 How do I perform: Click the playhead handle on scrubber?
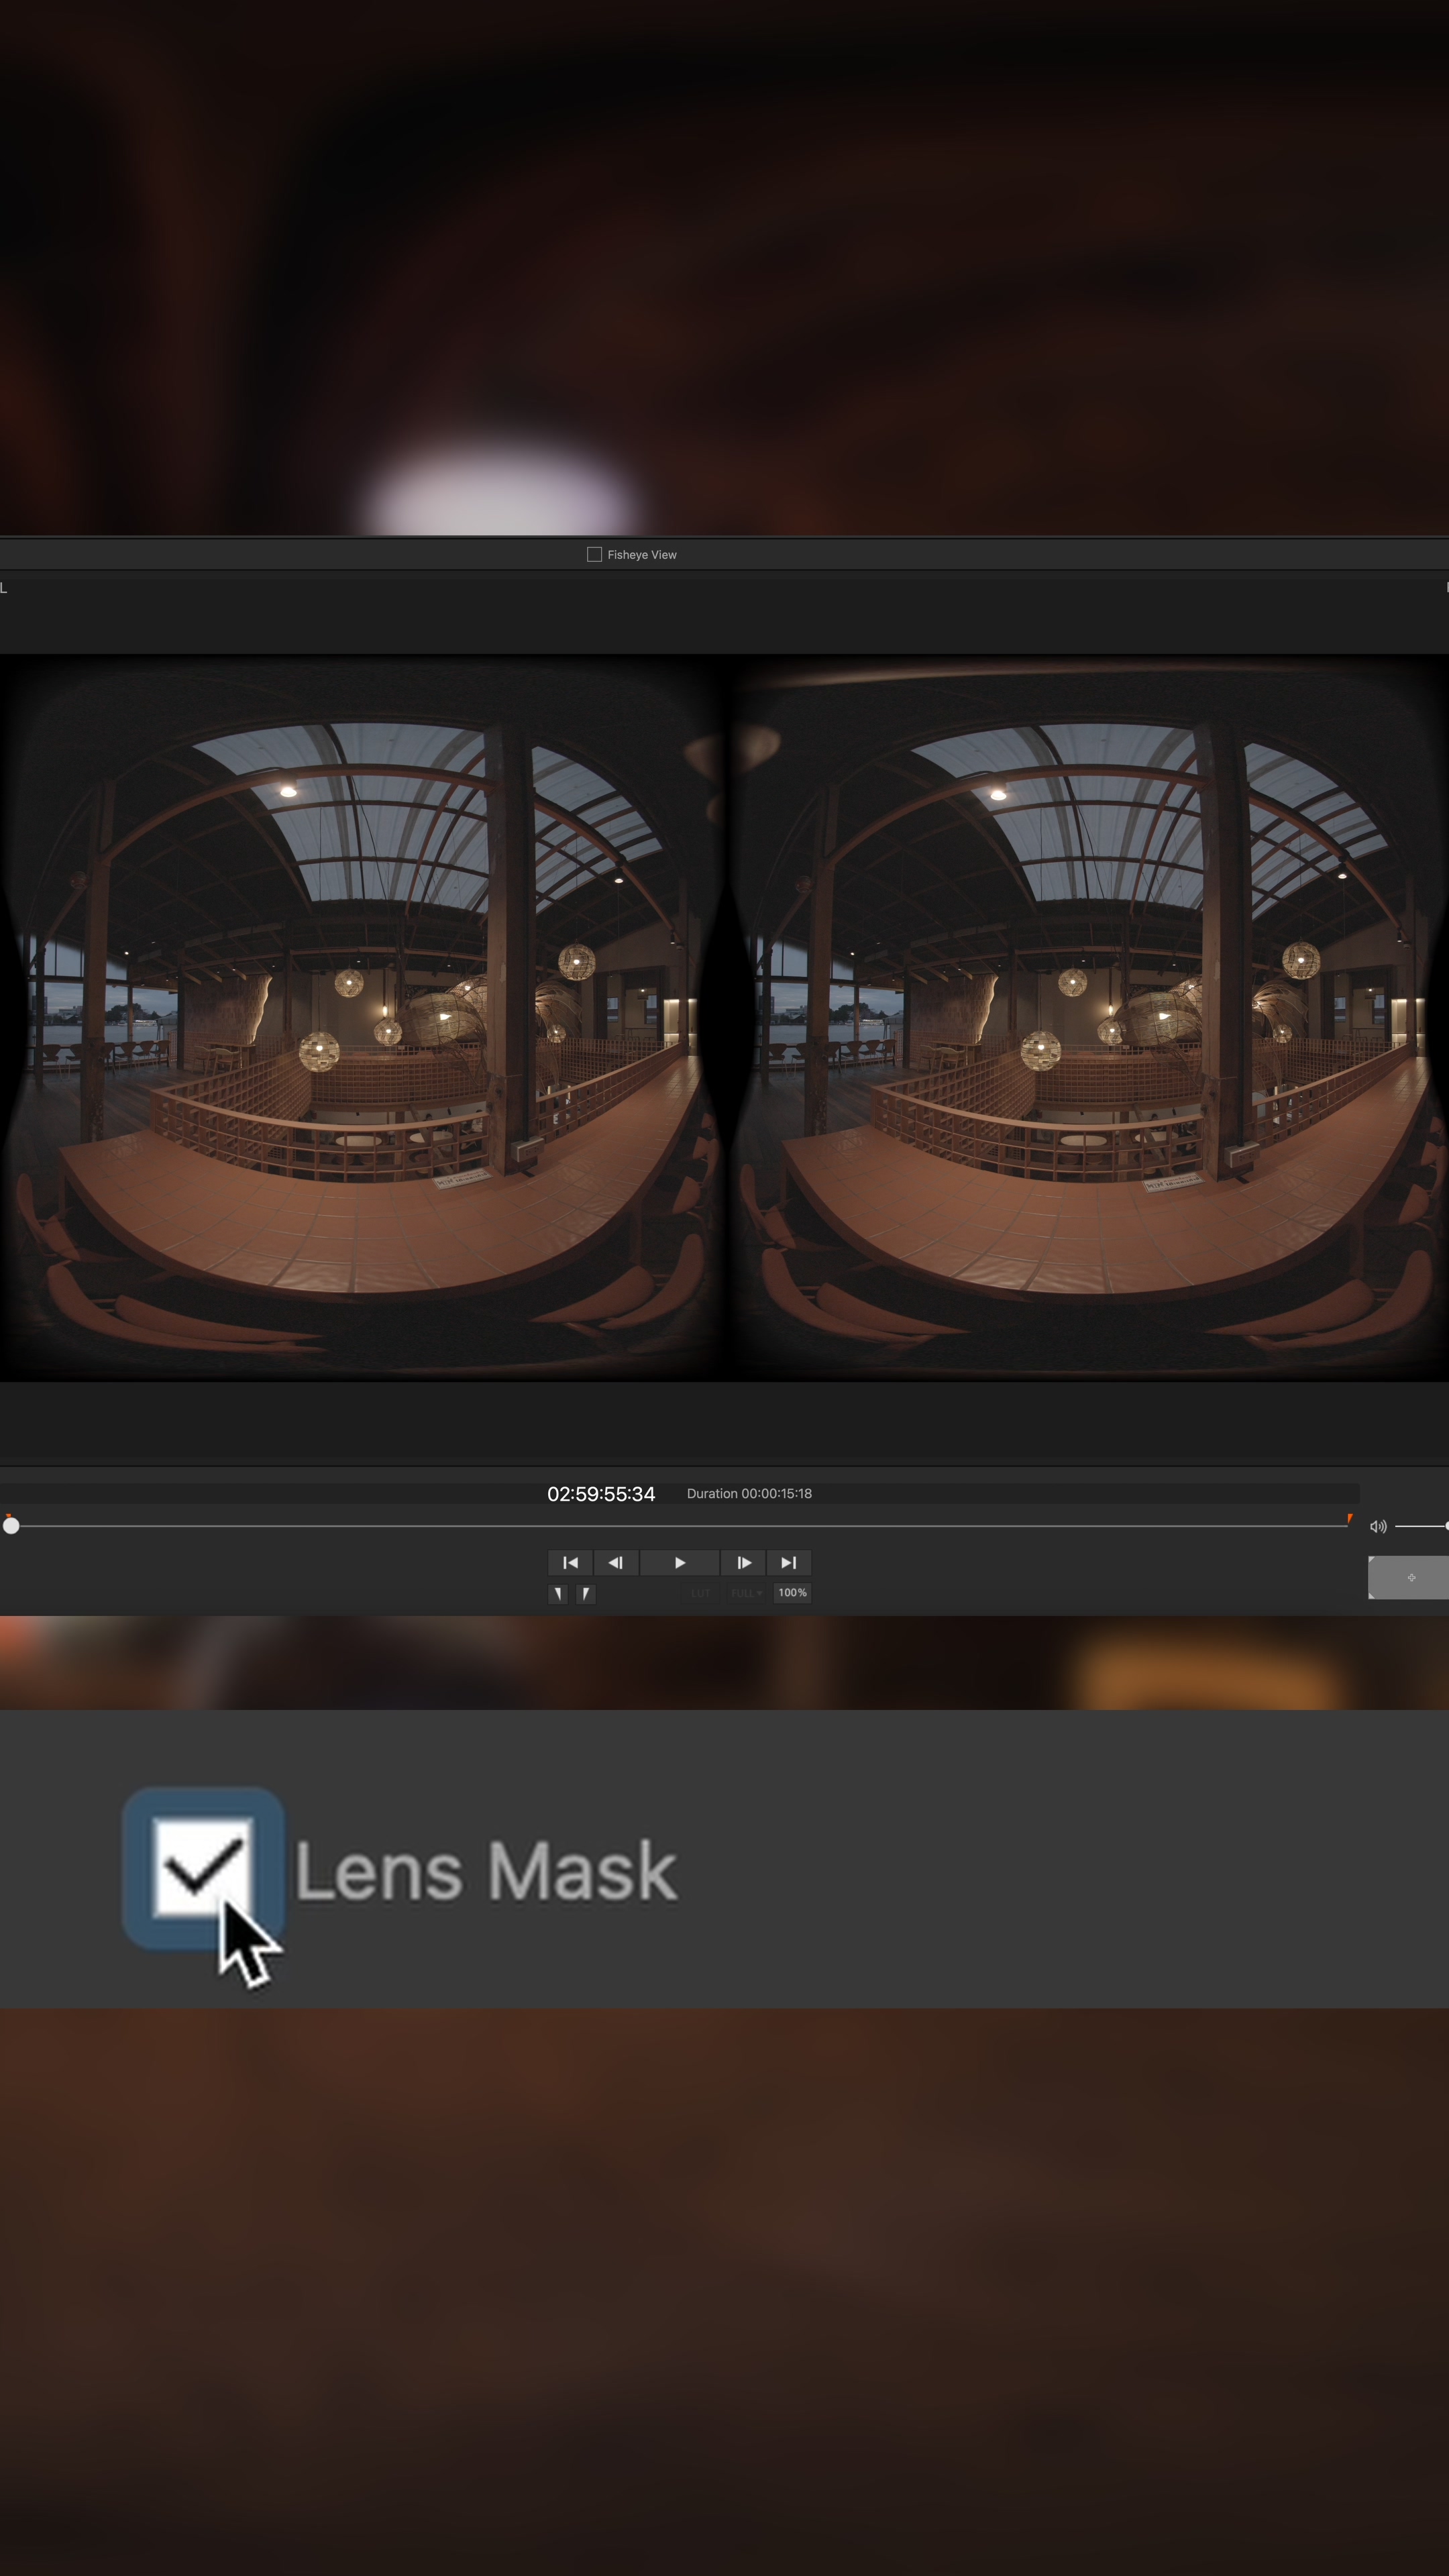11,1526
